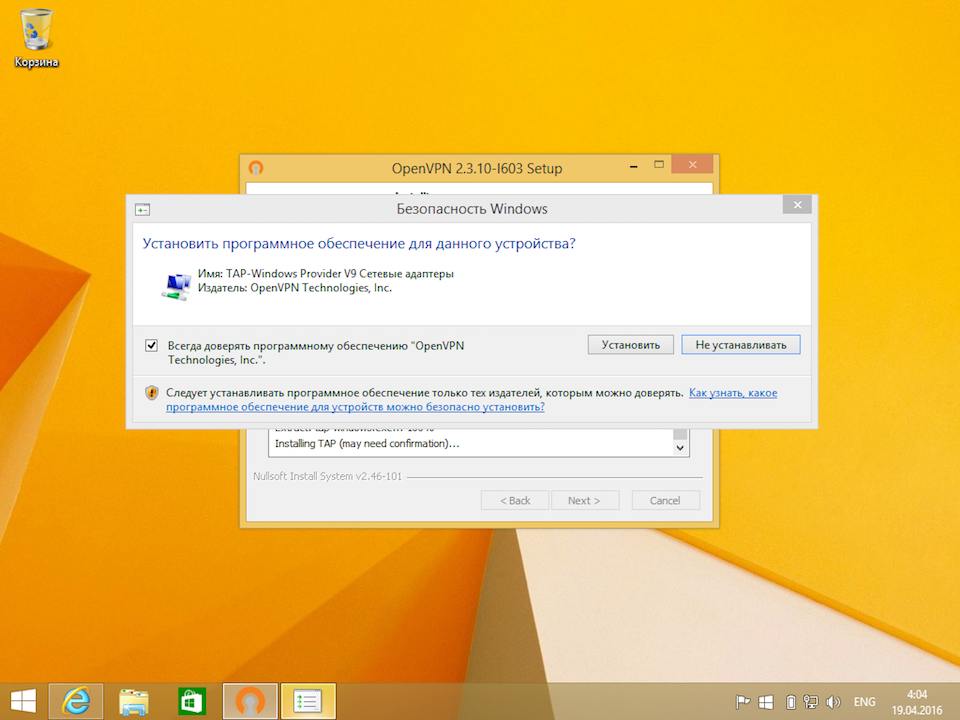Open Windows Store from the taskbar

point(192,702)
